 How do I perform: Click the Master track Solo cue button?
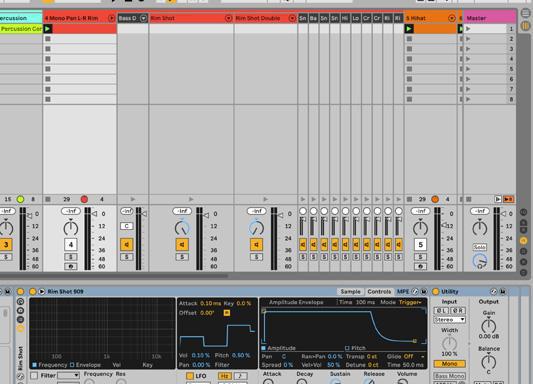pos(479,247)
